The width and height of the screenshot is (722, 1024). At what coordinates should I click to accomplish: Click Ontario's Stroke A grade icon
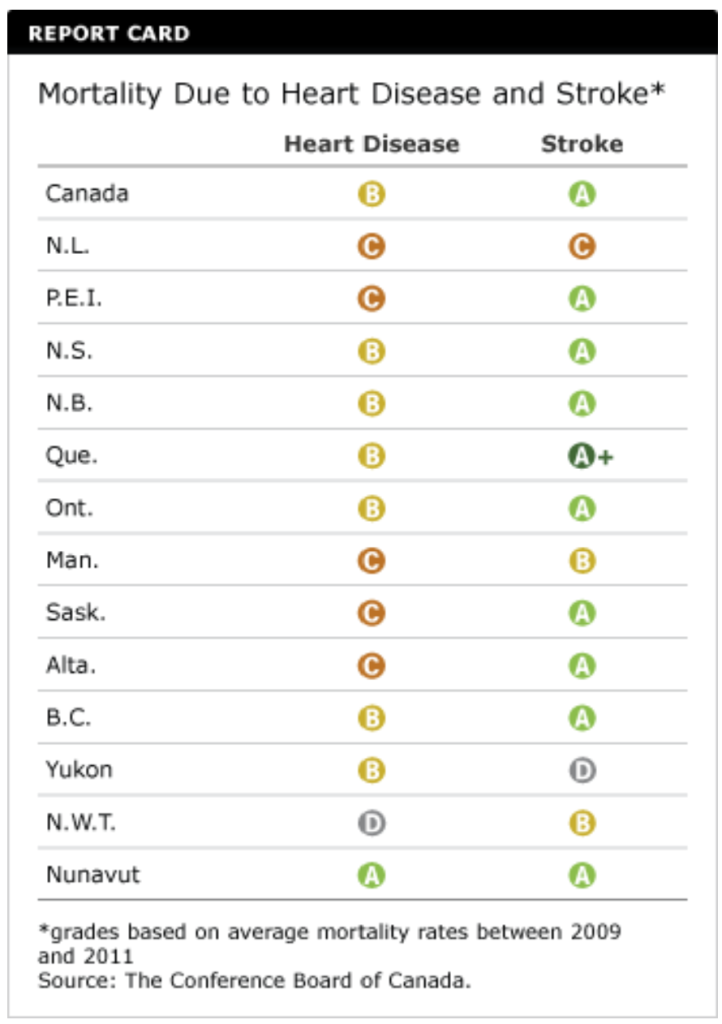pos(582,509)
